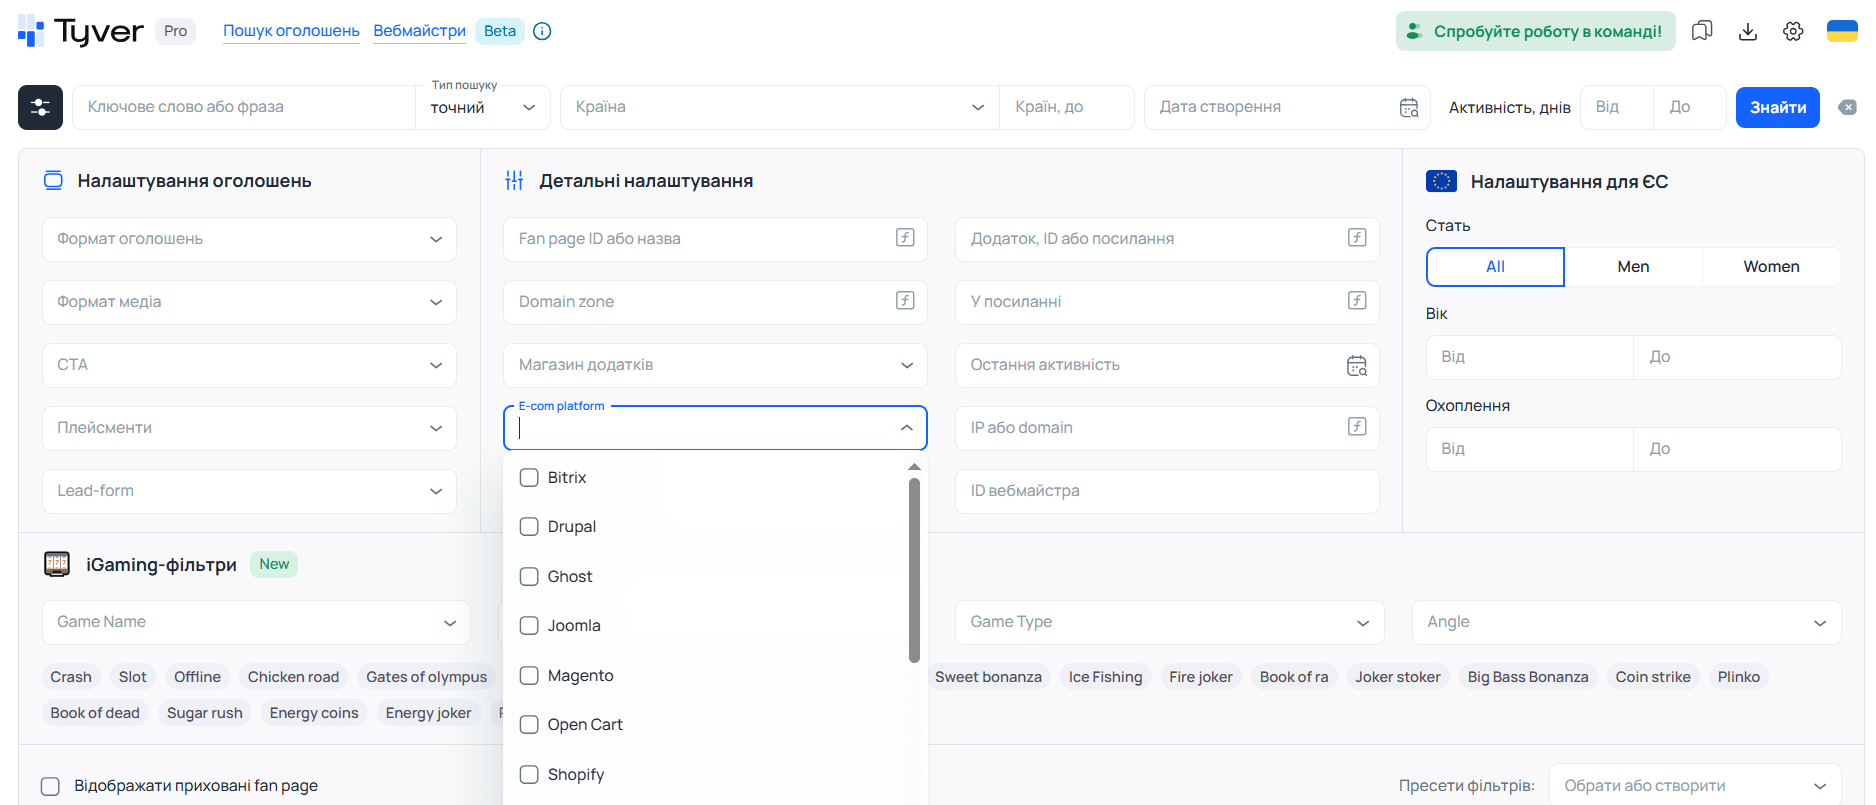
Task: Open the CTA dropdown
Action: [x=249, y=365]
